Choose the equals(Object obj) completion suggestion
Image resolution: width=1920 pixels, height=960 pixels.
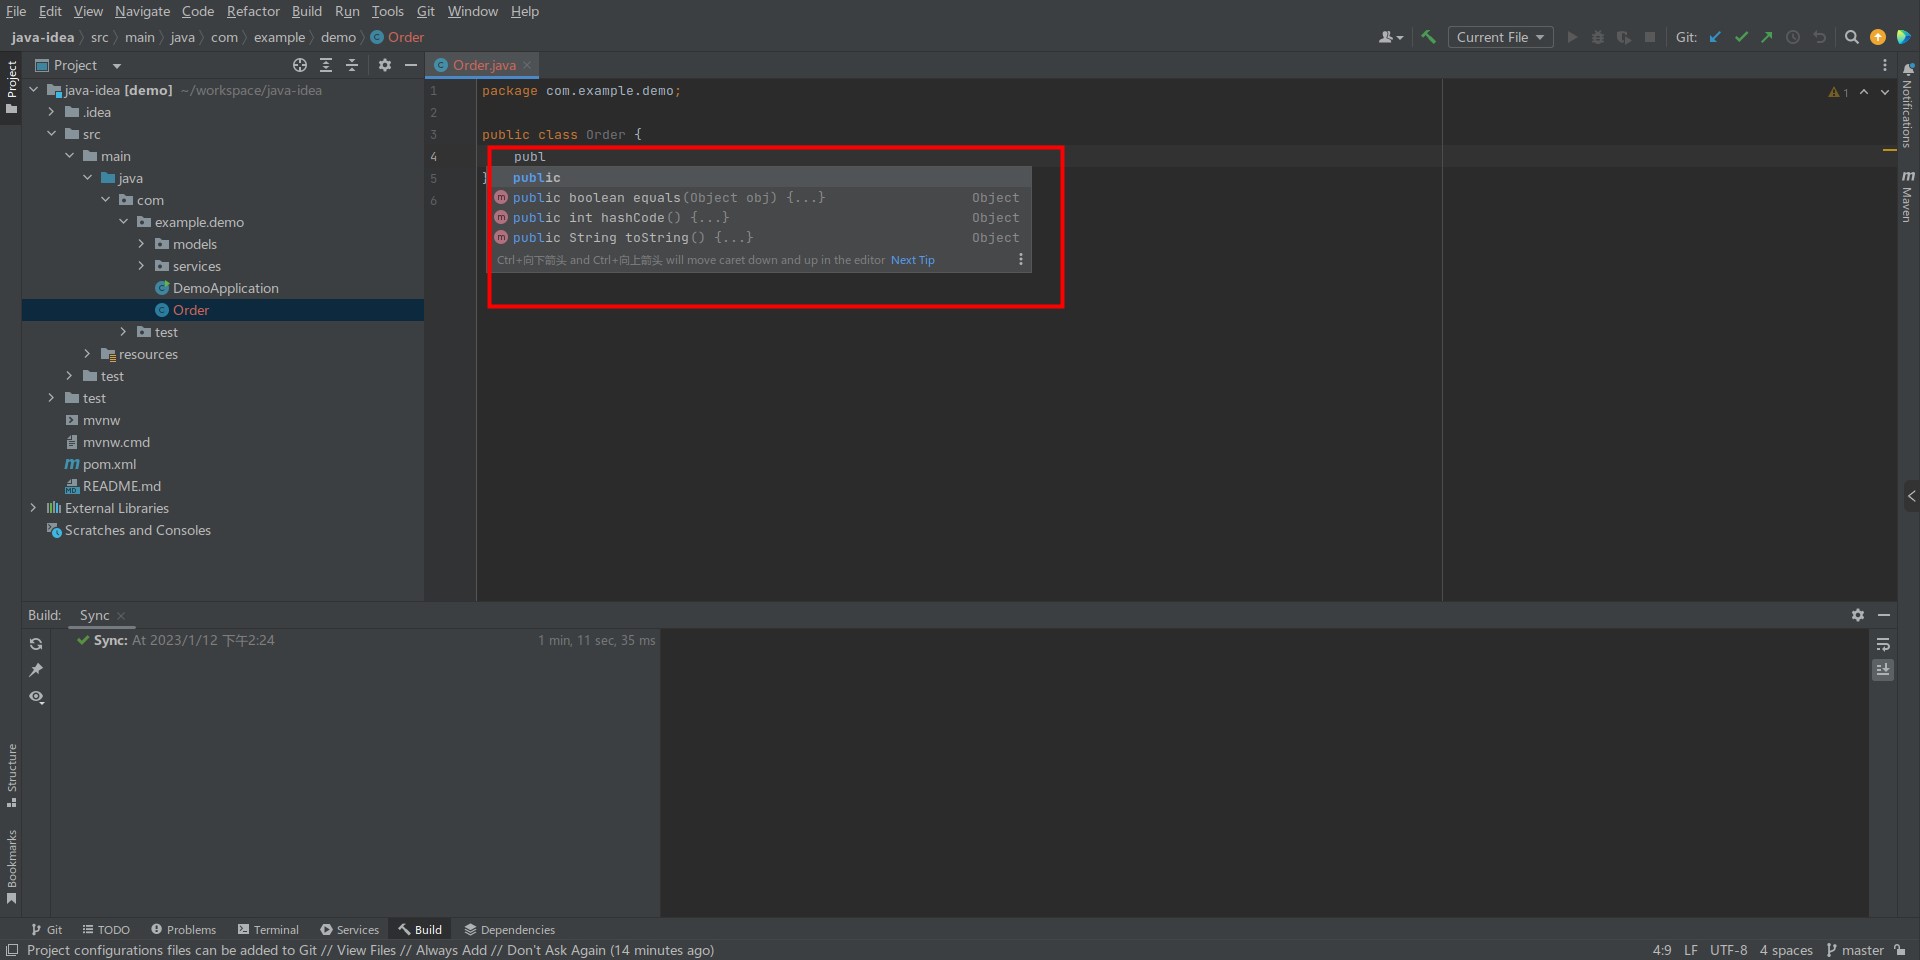[761, 198]
